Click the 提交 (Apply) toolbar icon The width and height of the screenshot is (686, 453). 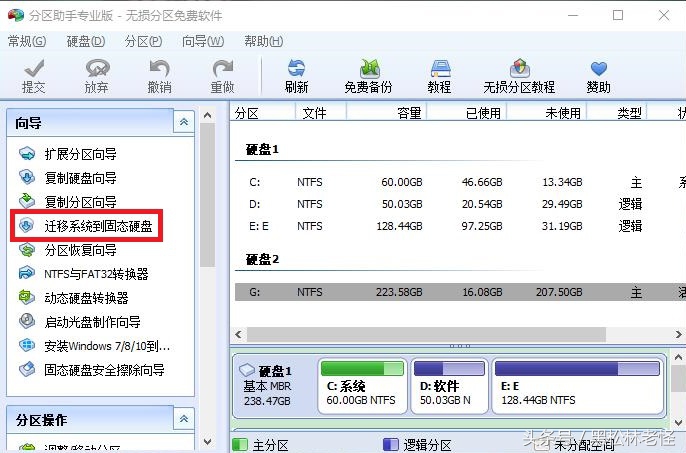[34, 77]
